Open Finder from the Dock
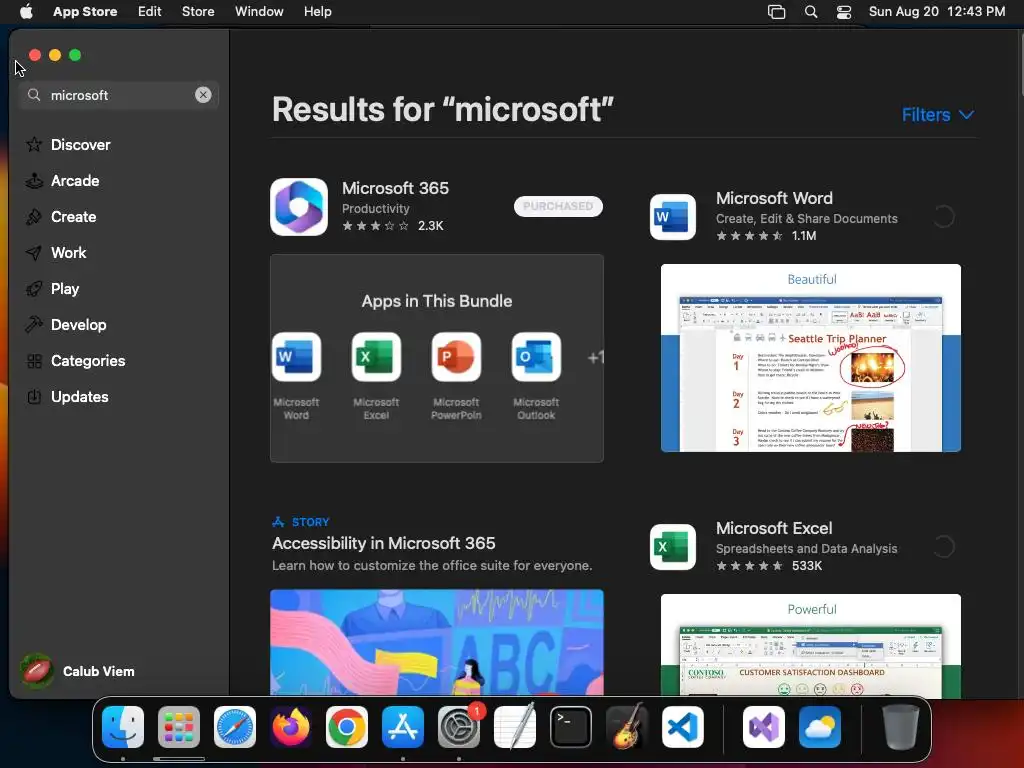The height and width of the screenshot is (768, 1024). pos(123,727)
